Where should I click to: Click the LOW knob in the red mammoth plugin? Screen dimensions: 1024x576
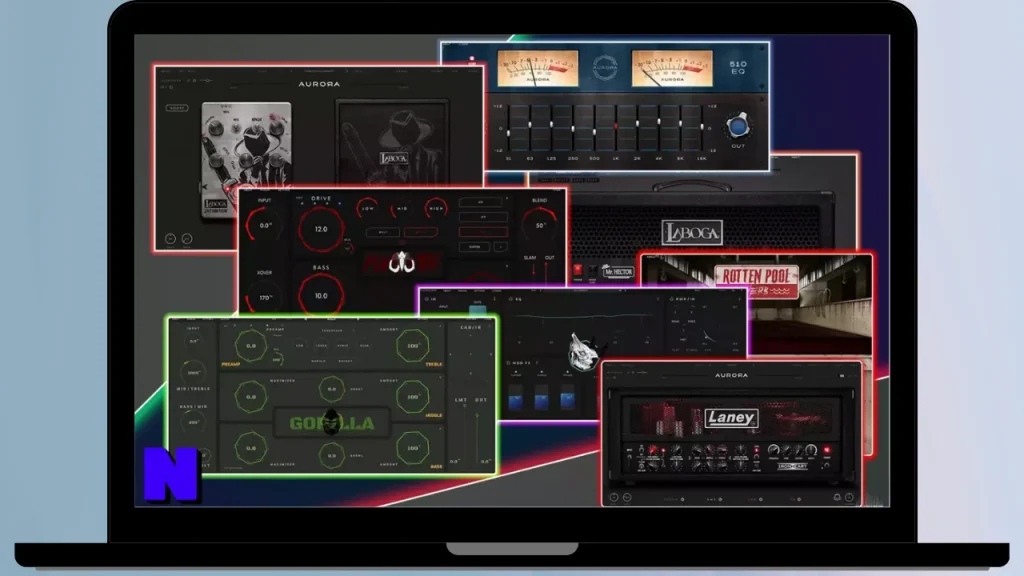point(368,208)
